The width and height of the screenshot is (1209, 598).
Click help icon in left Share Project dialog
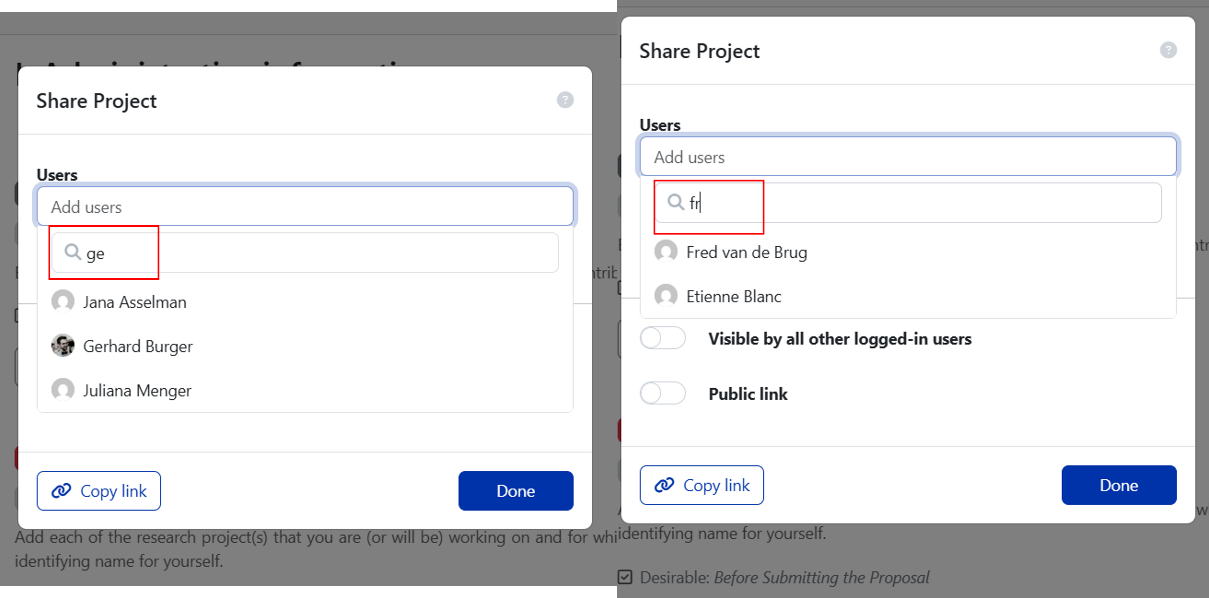pos(565,100)
